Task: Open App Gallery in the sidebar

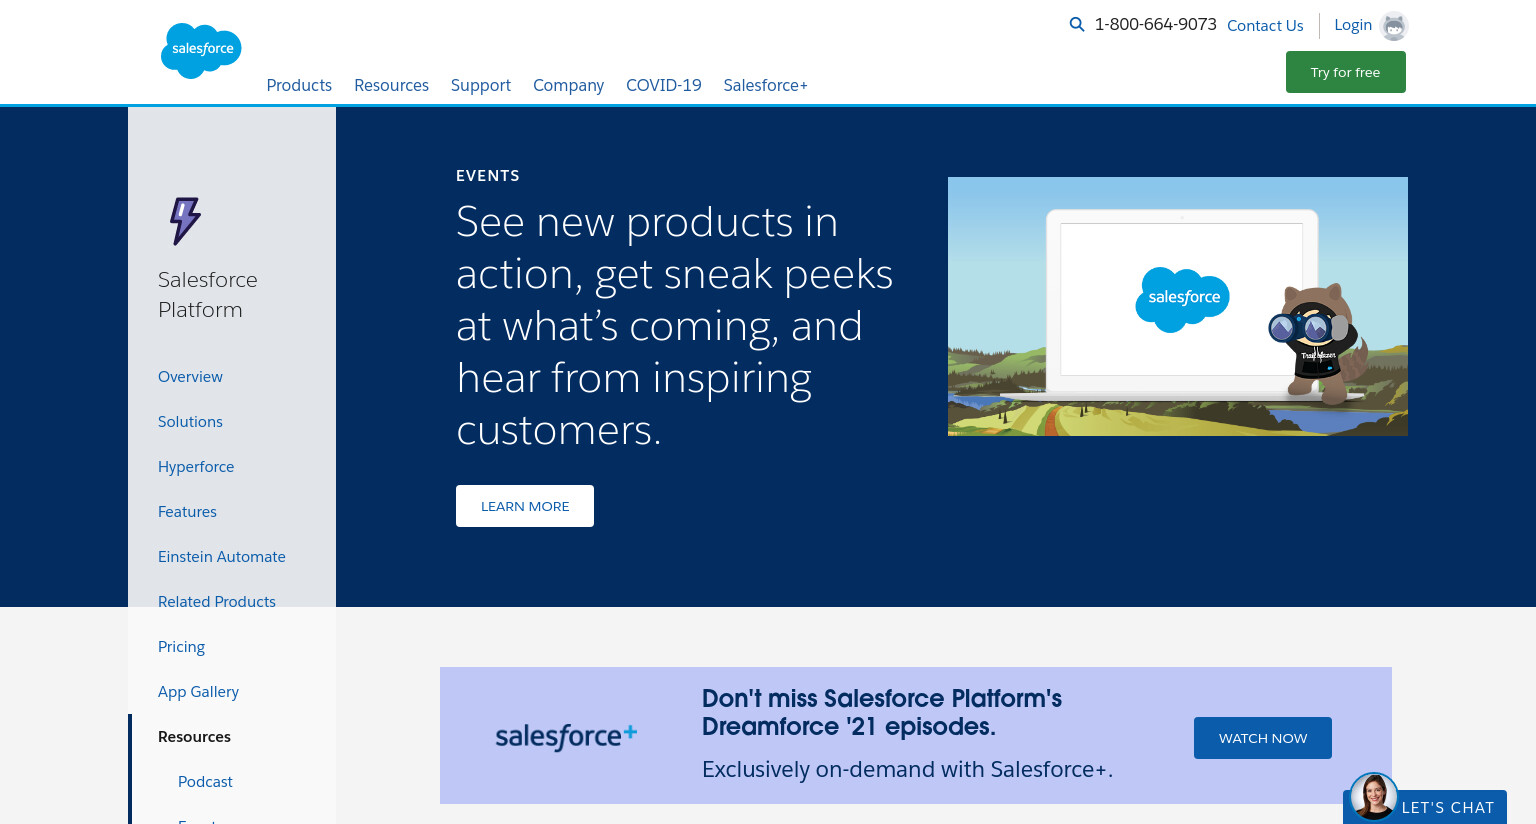Action: [198, 692]
